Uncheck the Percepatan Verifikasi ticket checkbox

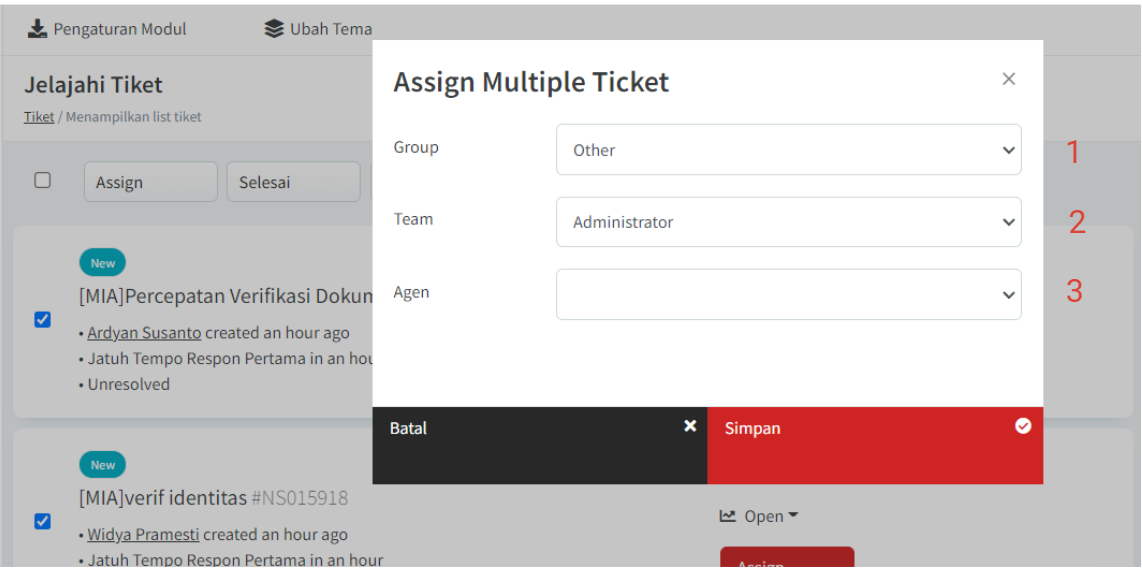click(43, 320)
